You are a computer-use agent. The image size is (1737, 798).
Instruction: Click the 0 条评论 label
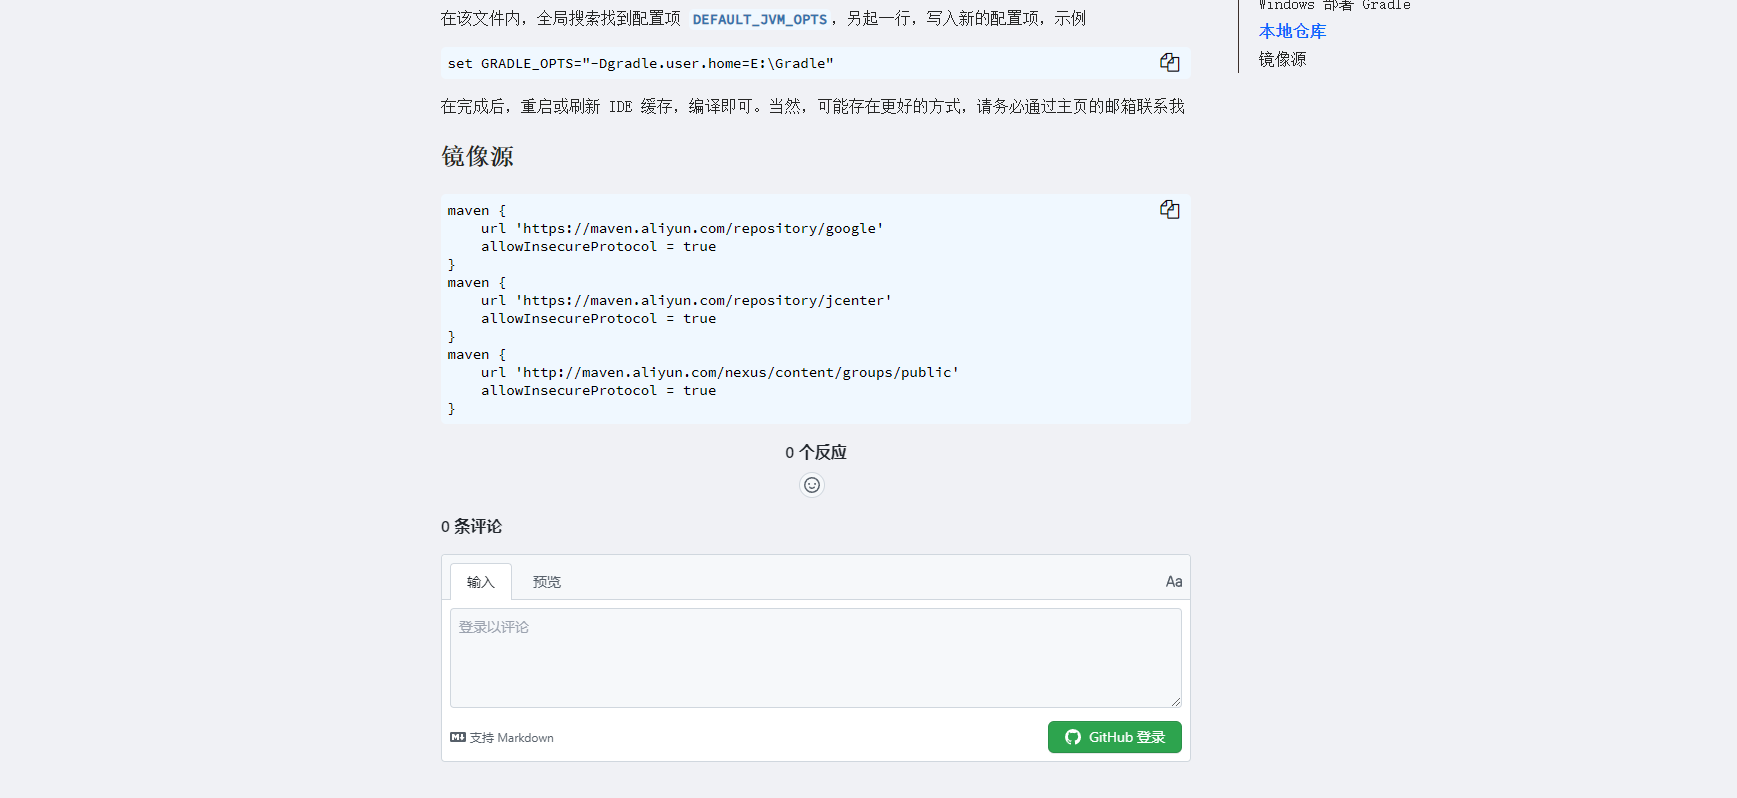click(471, 526)
